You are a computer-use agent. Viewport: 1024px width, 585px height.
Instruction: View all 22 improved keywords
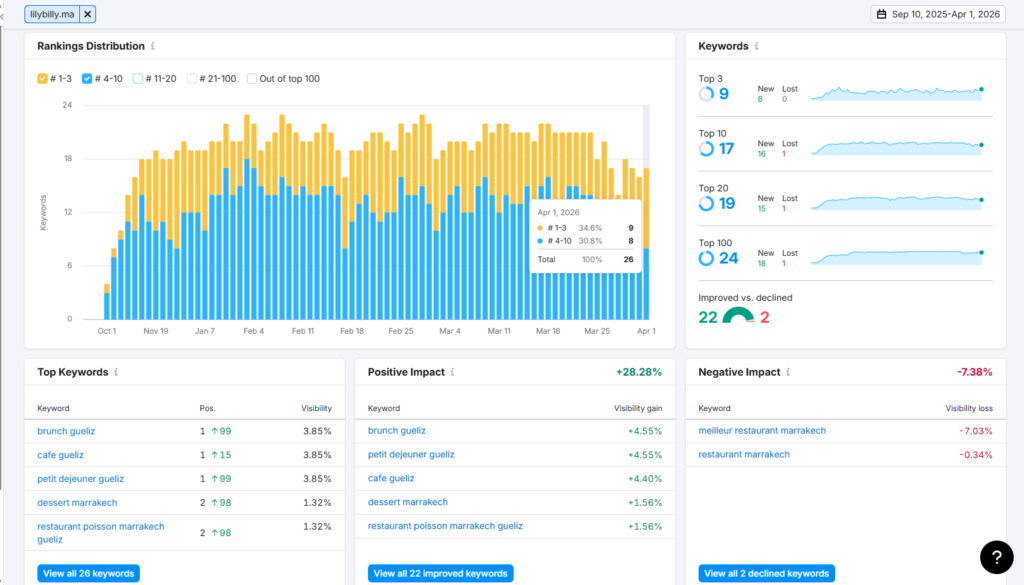(440, 573)
